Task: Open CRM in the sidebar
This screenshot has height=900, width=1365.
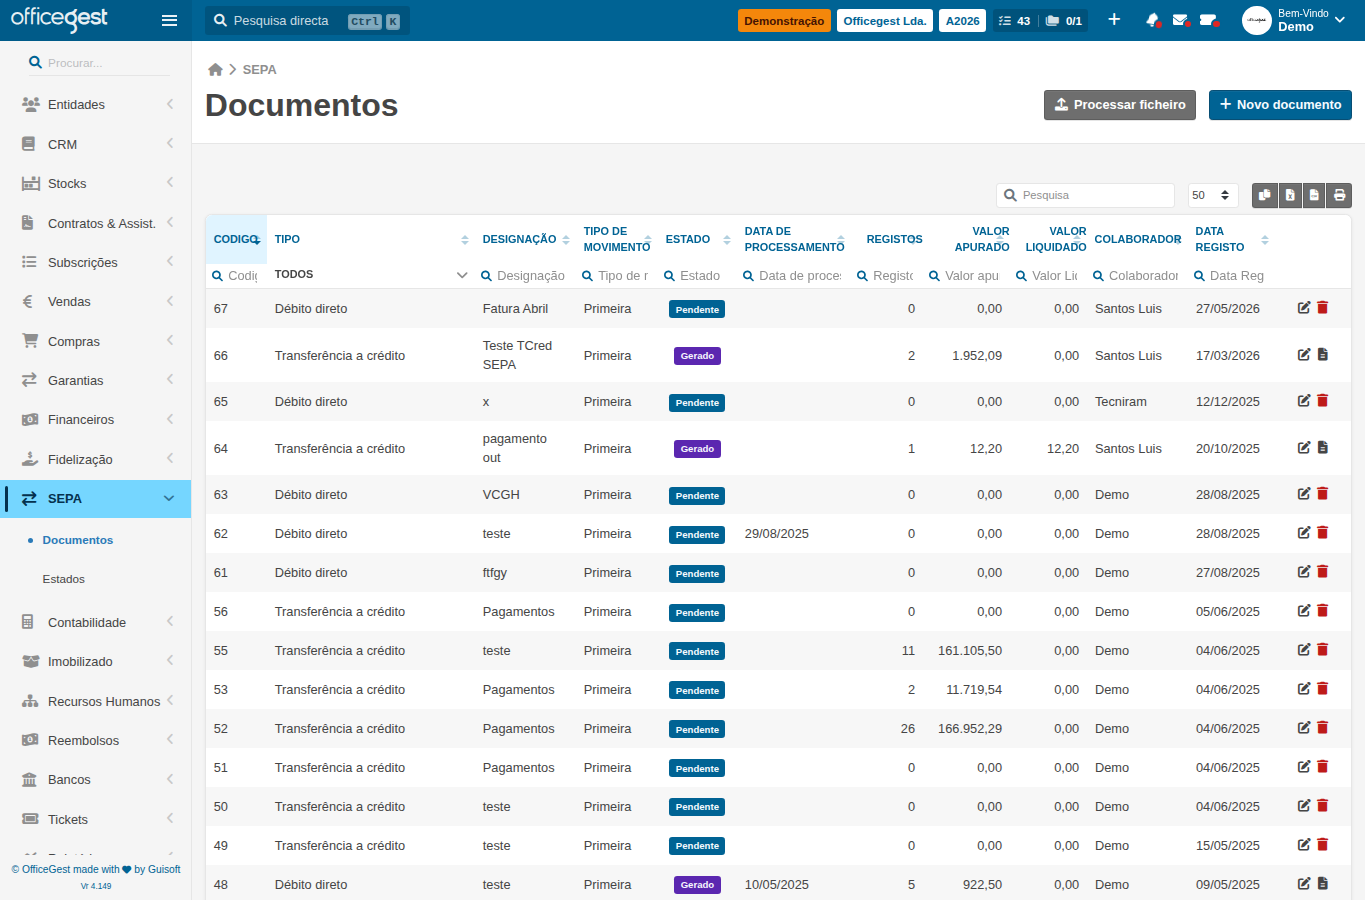Action: tap(96, 144)
